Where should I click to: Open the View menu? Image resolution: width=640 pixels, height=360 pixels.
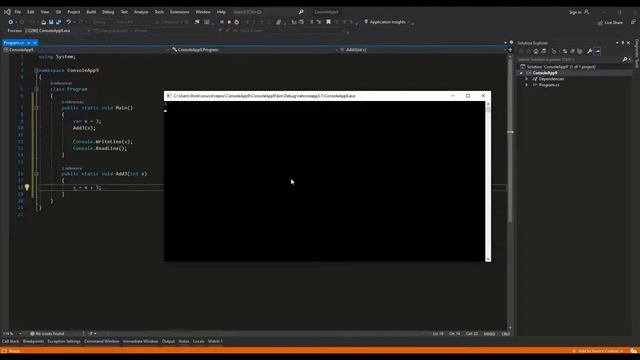45,12
